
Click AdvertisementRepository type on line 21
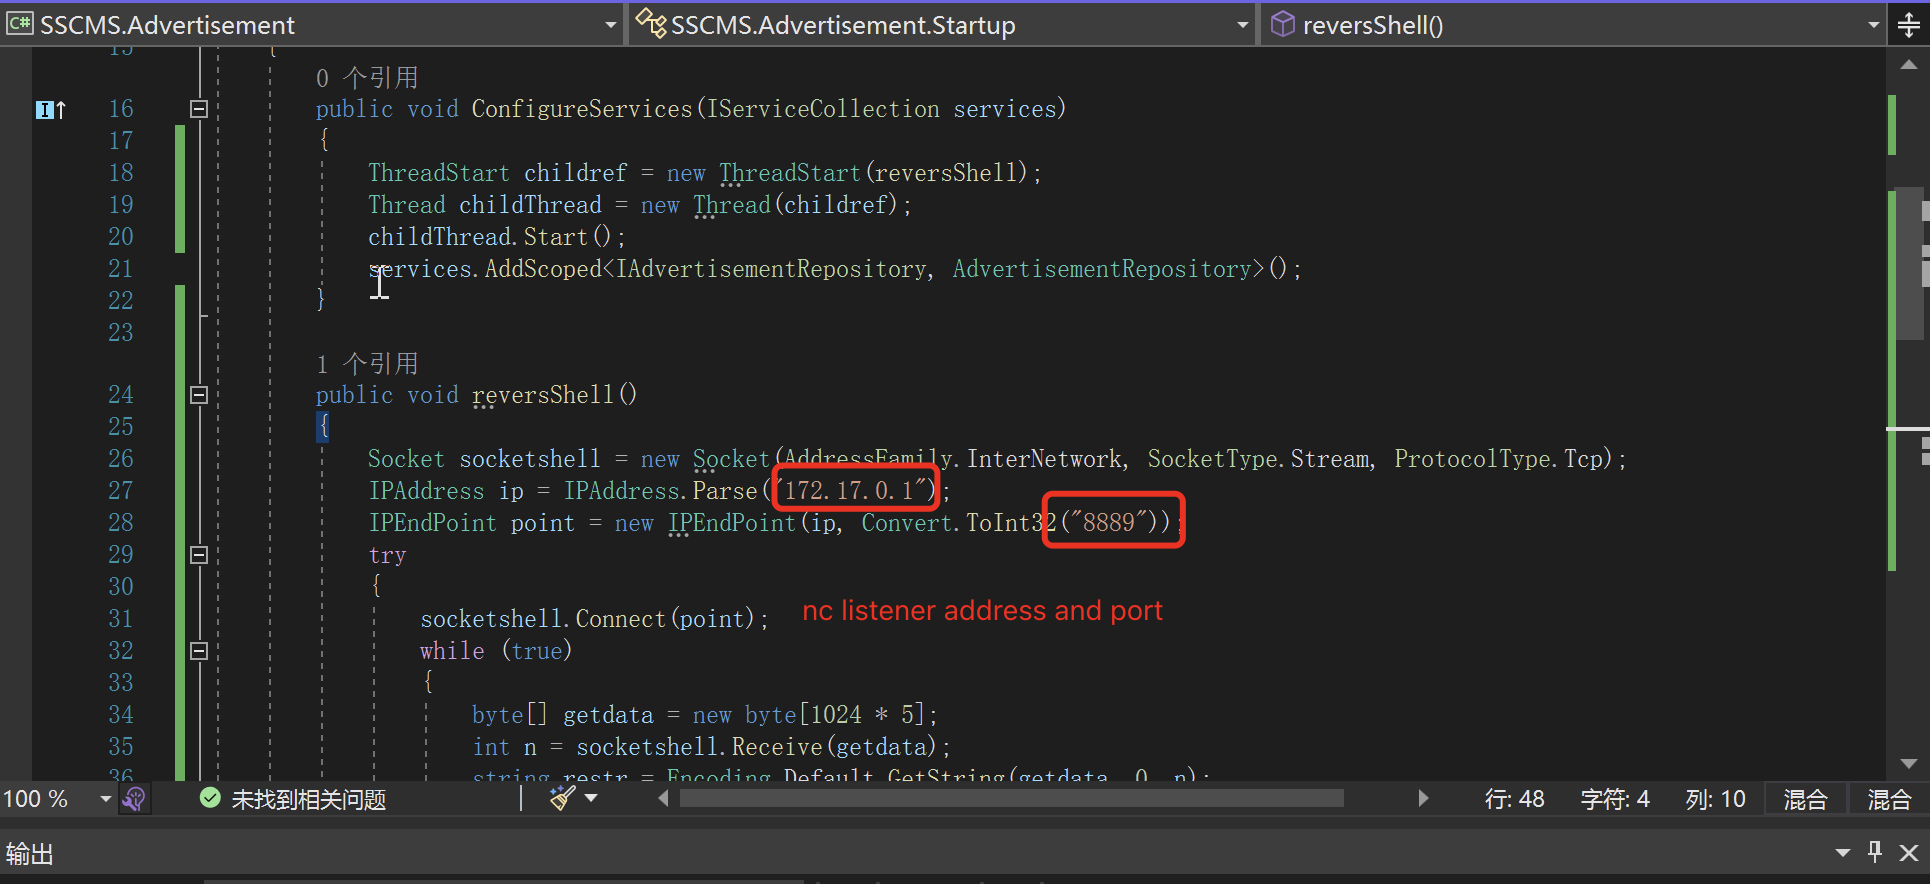(1102, 268)
